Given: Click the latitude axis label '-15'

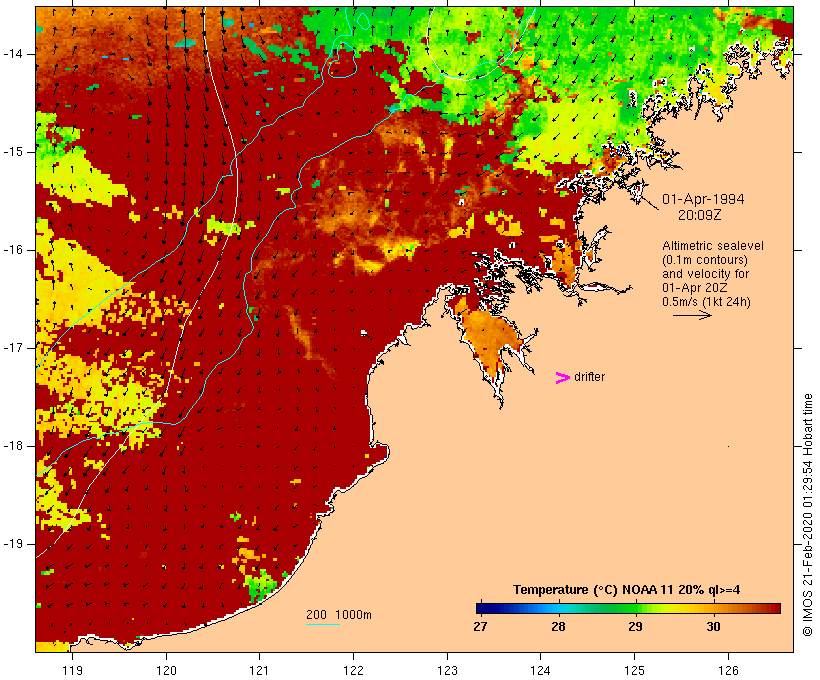Looking at the screenshot, I should click(x=13, y=152).
